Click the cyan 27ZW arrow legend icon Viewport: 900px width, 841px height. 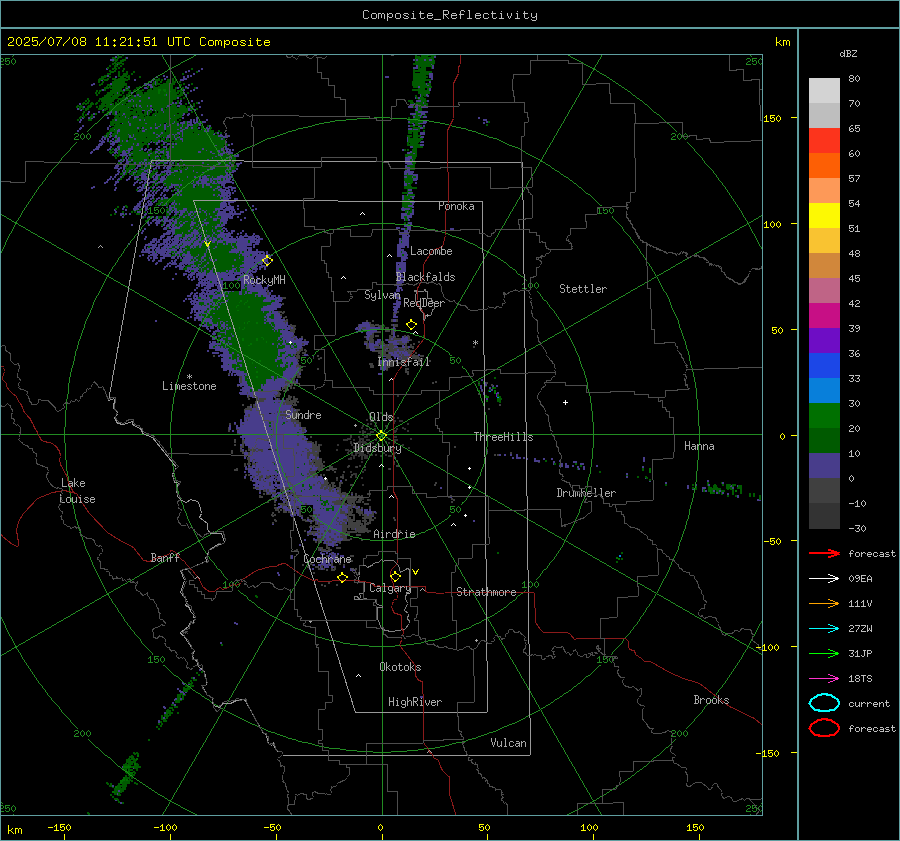tap(824, 629)
